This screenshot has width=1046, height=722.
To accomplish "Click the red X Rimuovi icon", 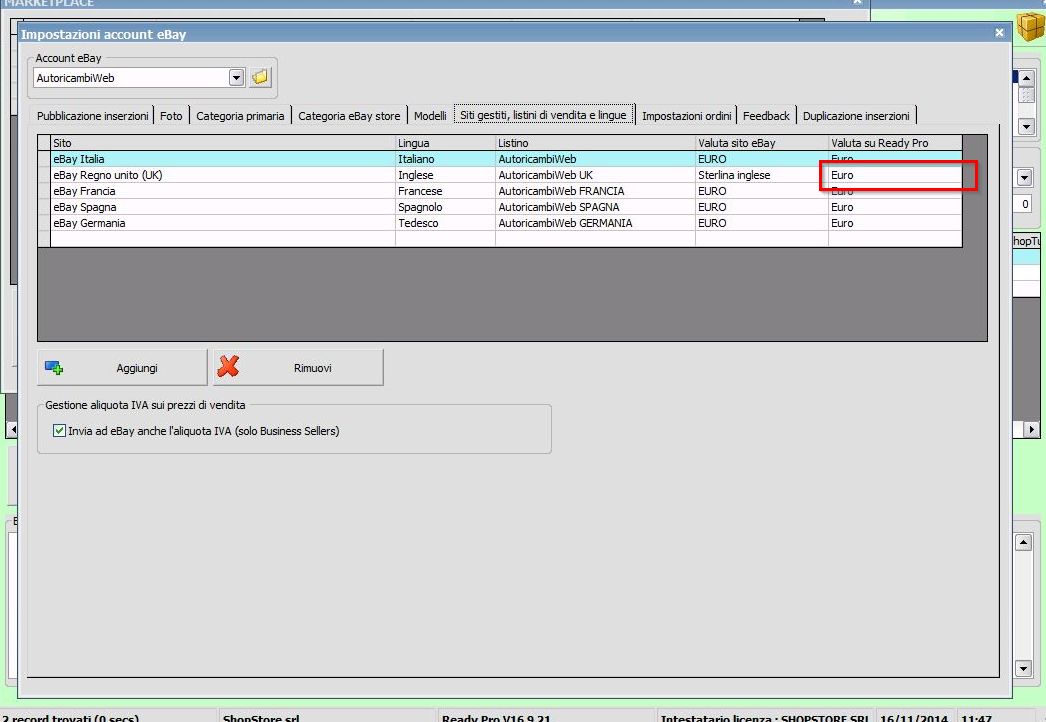I will pos(228,366).
